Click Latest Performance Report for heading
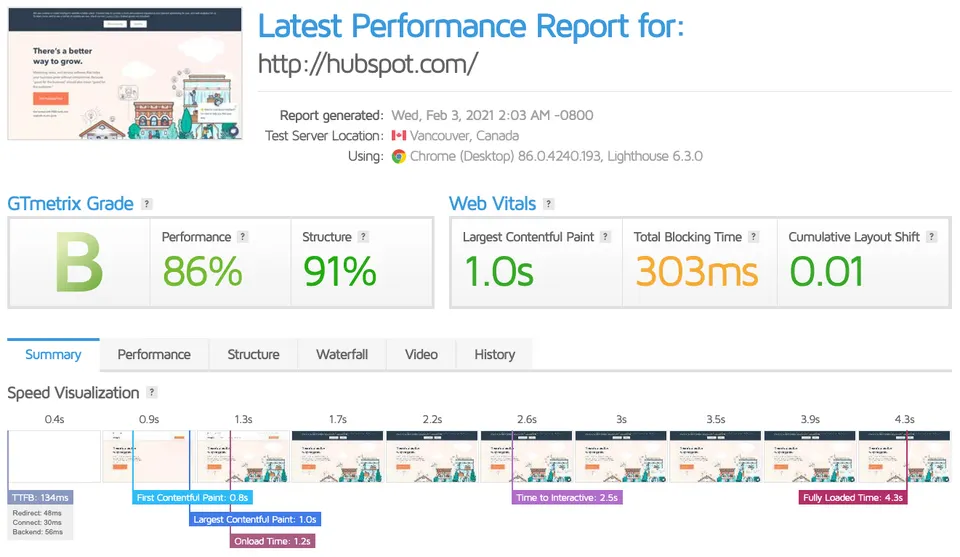This screenshot has width=960, height=557. coord(471,26)
